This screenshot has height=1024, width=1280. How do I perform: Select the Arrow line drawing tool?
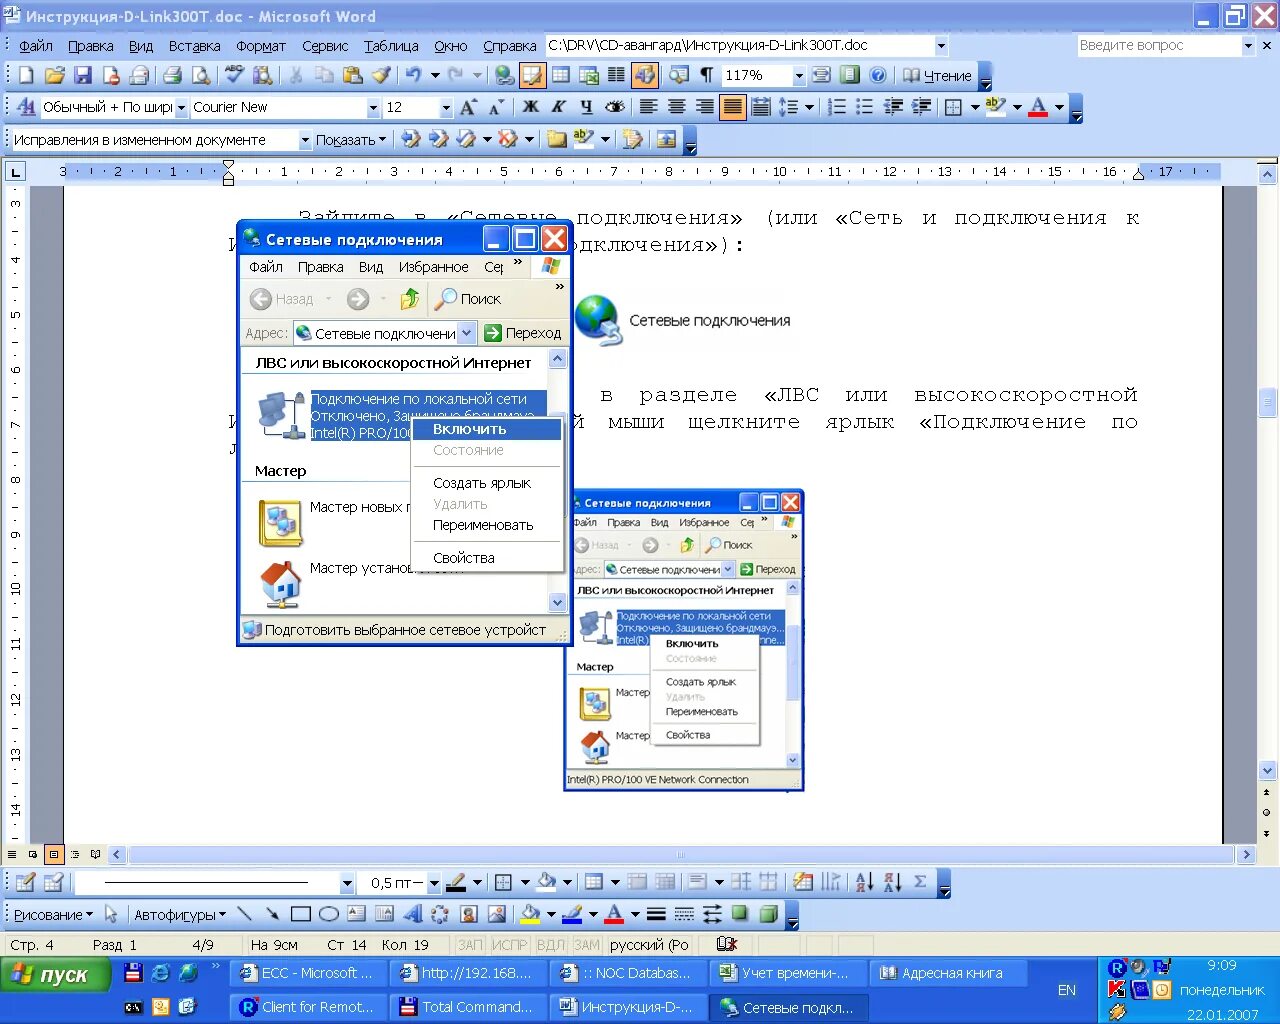coord(272,914)
